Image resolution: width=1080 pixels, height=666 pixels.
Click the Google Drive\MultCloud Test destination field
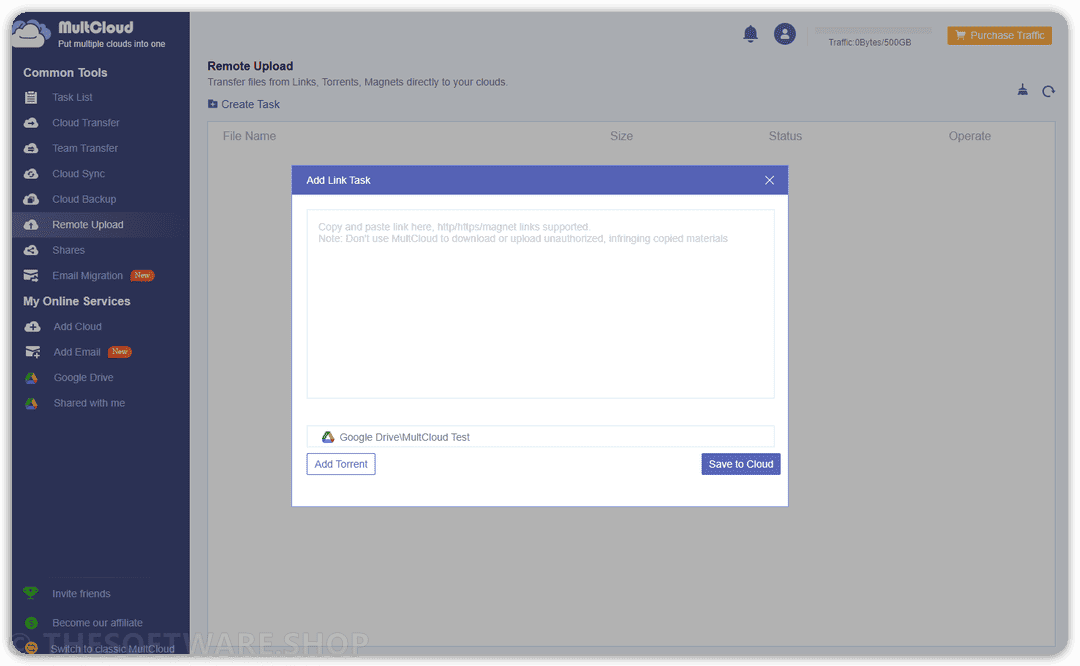tap(541, 437)
